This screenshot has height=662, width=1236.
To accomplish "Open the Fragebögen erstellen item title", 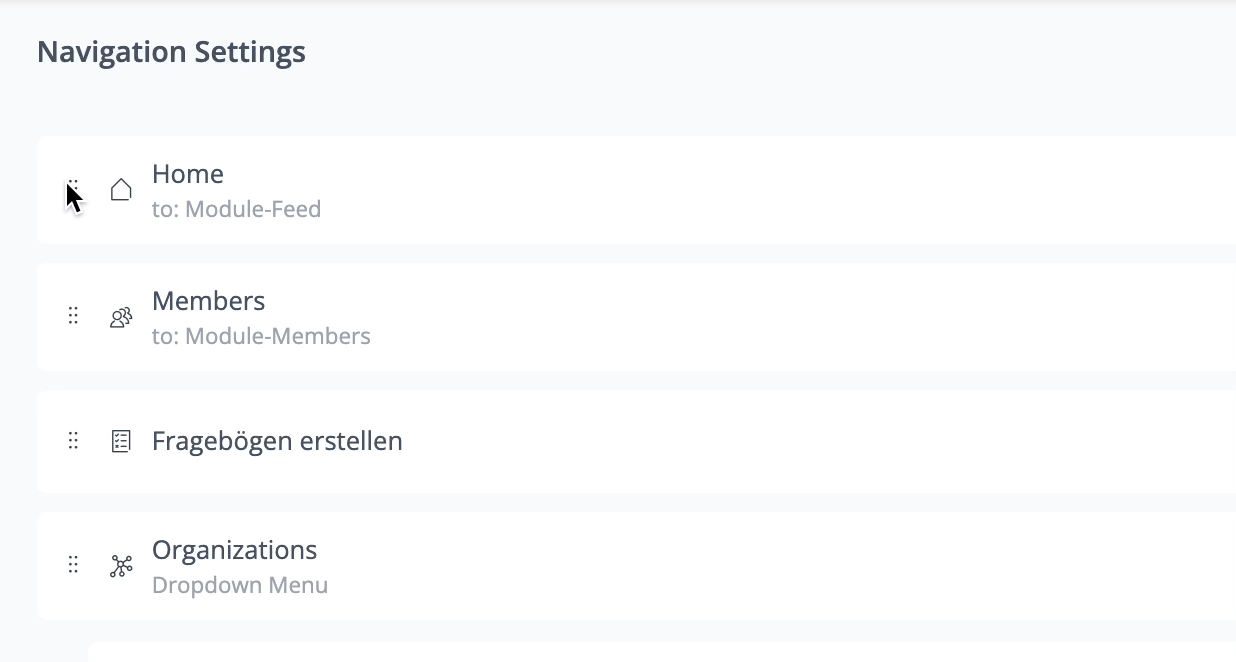I will (277, 441).
